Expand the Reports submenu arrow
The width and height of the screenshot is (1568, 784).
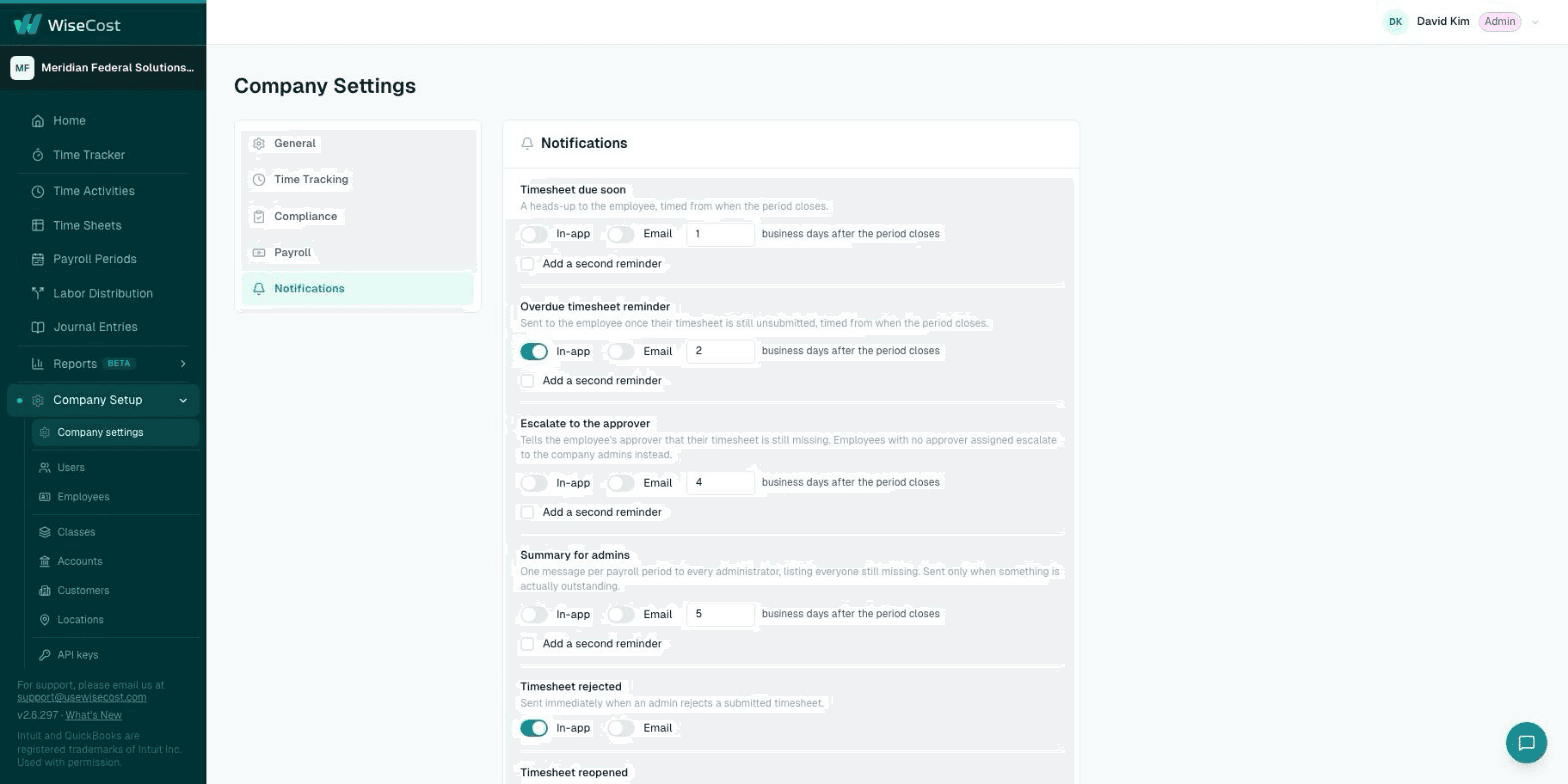[x=183, y=364]
